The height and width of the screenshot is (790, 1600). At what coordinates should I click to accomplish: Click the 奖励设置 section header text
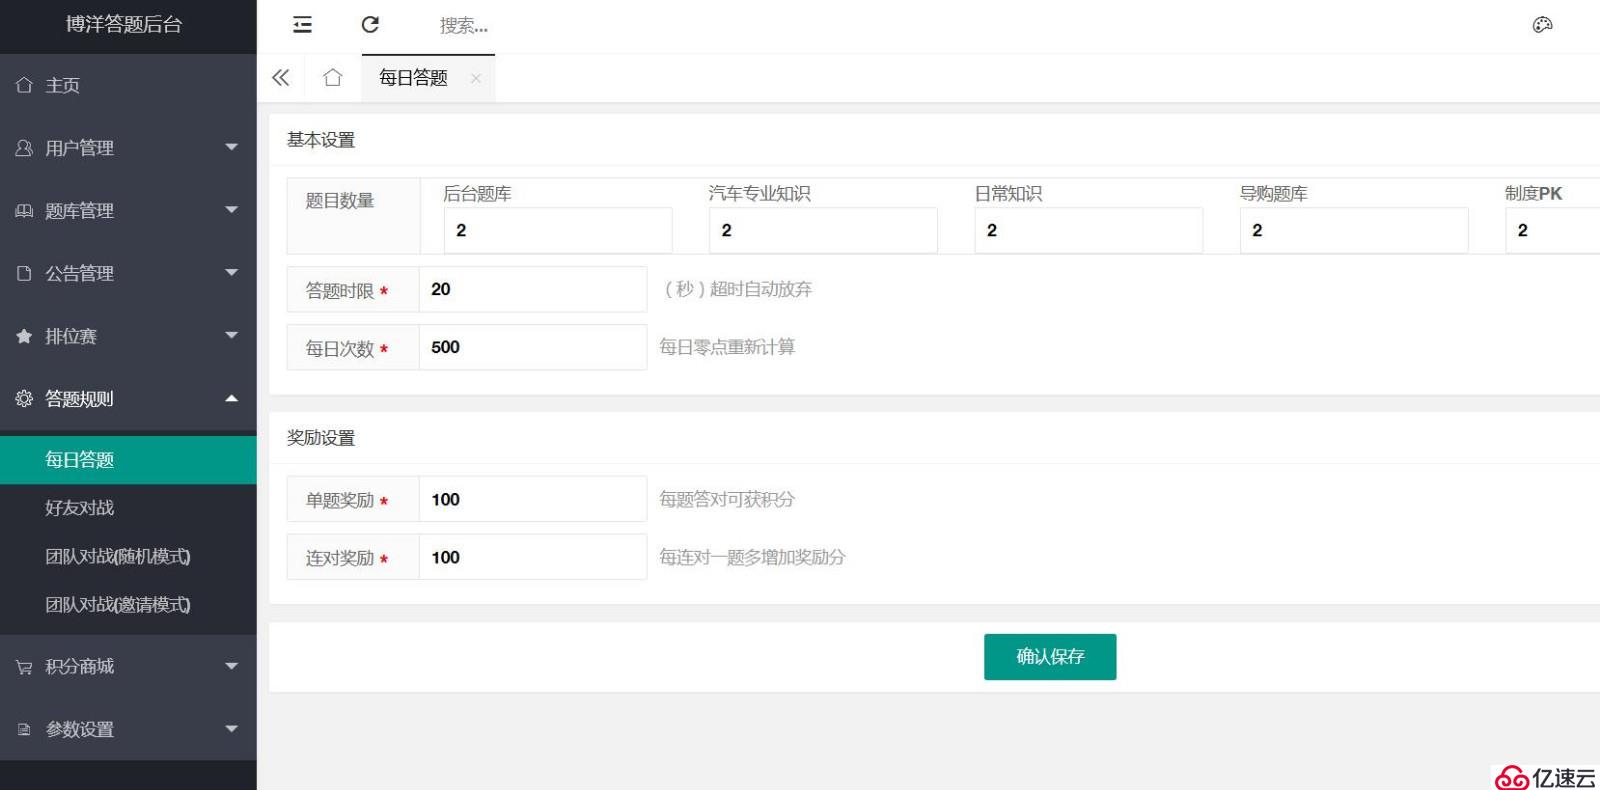coord(321,438)
